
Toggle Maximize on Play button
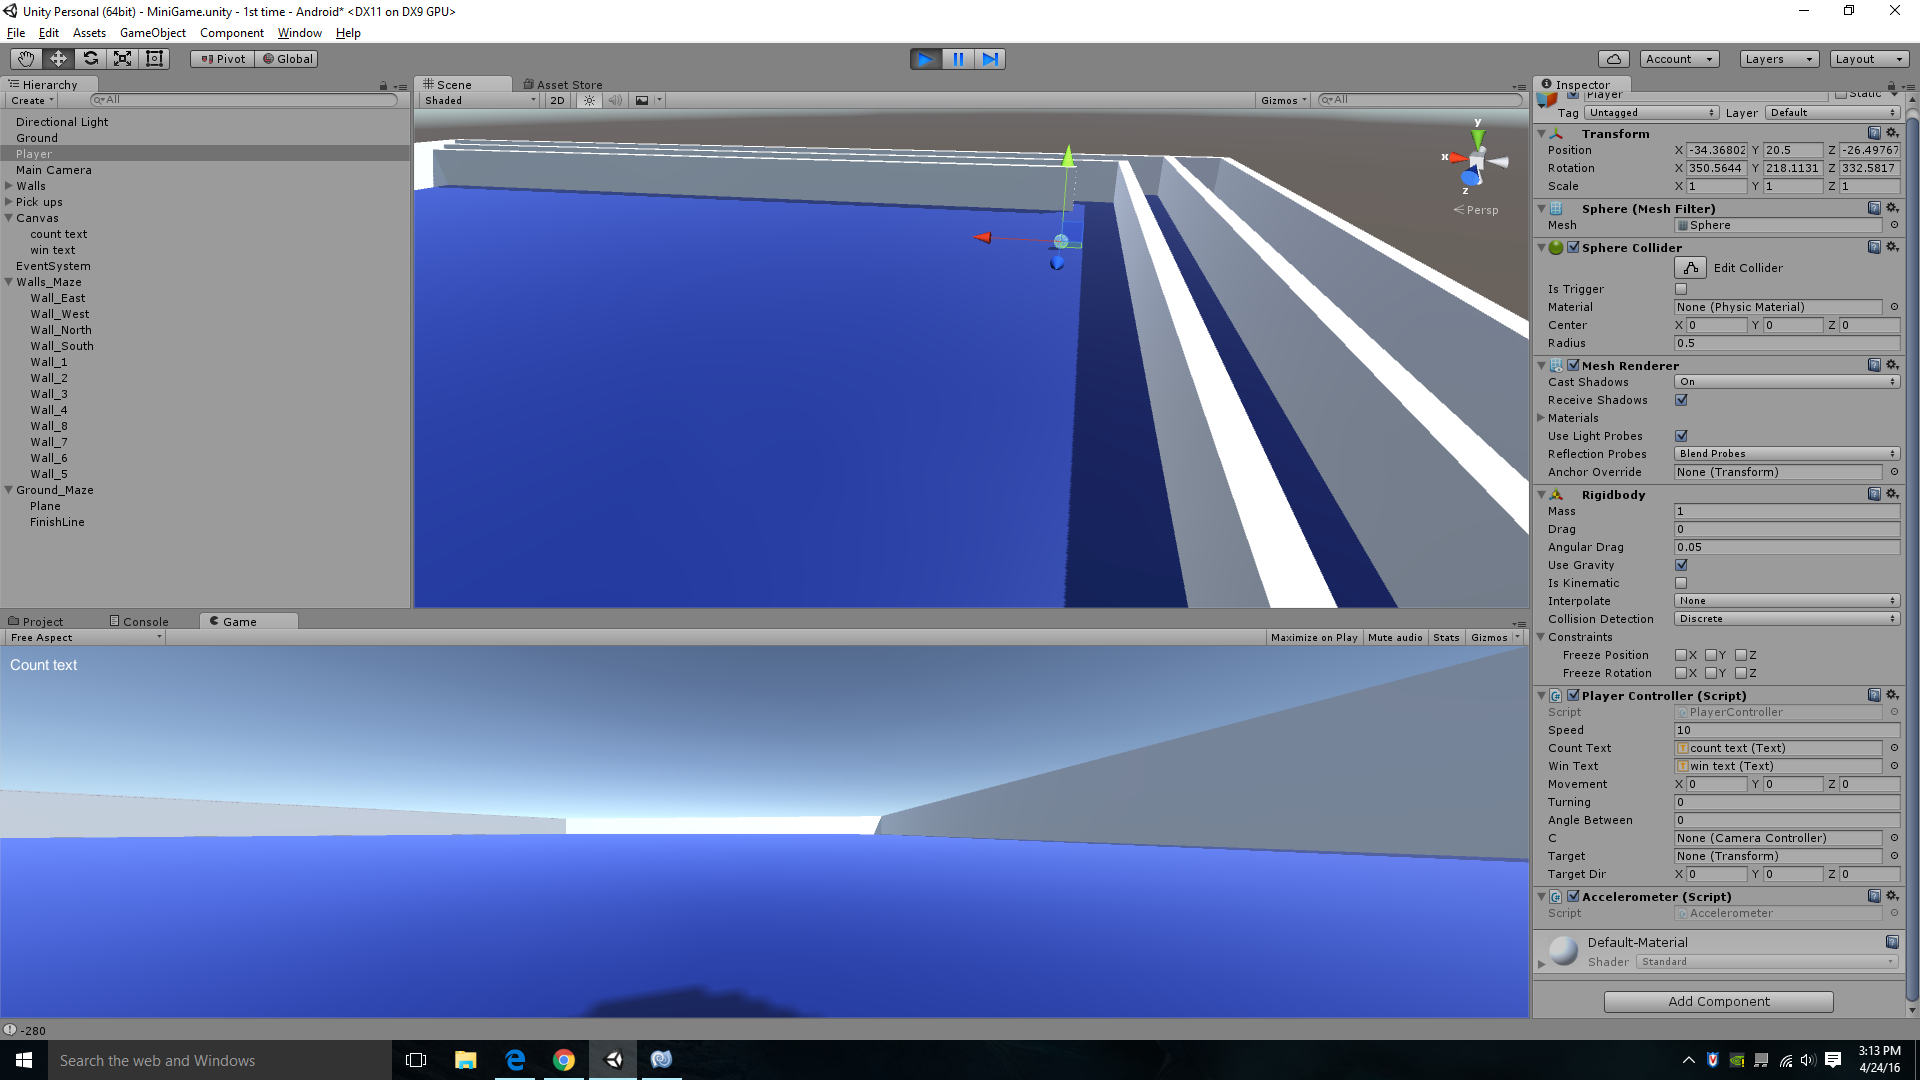pos(1314,637)
